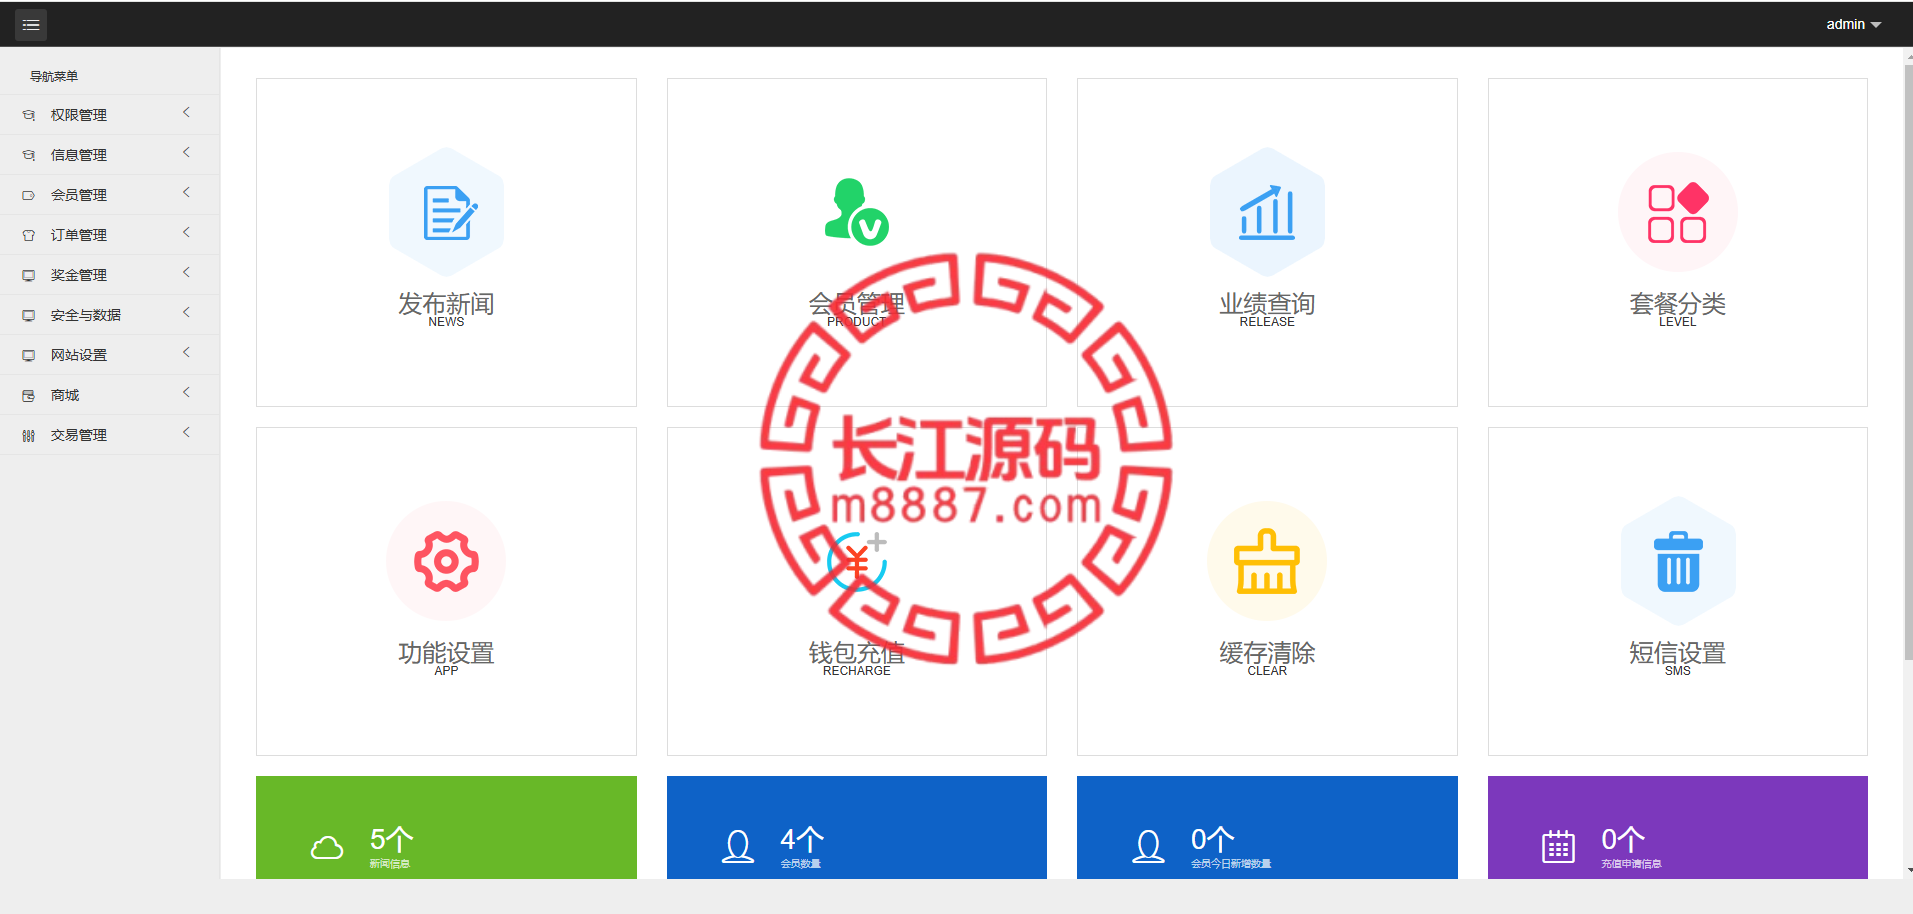Image resolution: width=1913 pixels, height=914 pixels.
Task: Expand 商城 chevron arrow
Action: tap(186, 393)
